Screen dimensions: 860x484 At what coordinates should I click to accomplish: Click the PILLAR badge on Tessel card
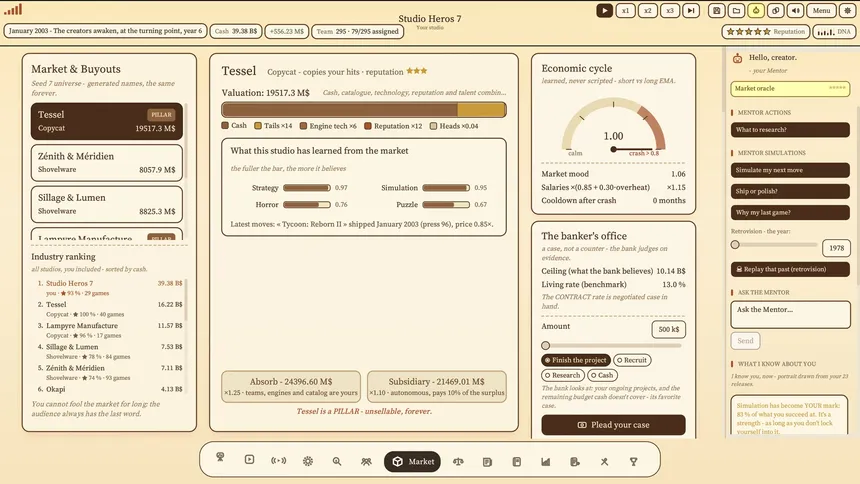(x=161, y=115)
